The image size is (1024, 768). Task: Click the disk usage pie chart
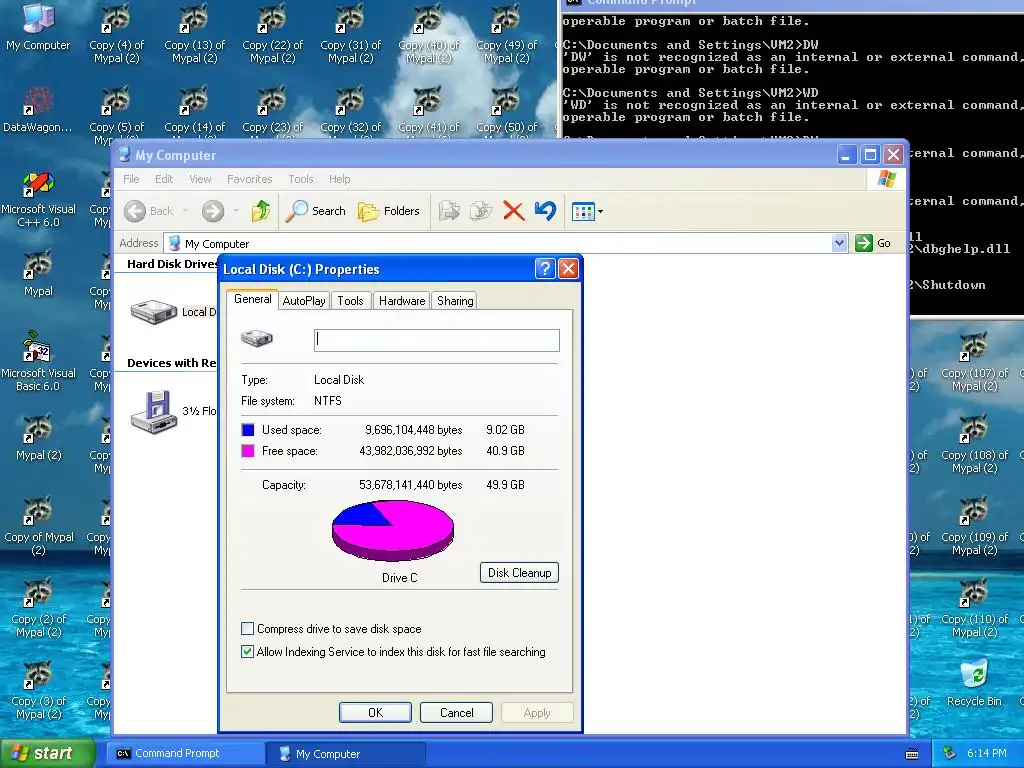(x=392, y=530)
